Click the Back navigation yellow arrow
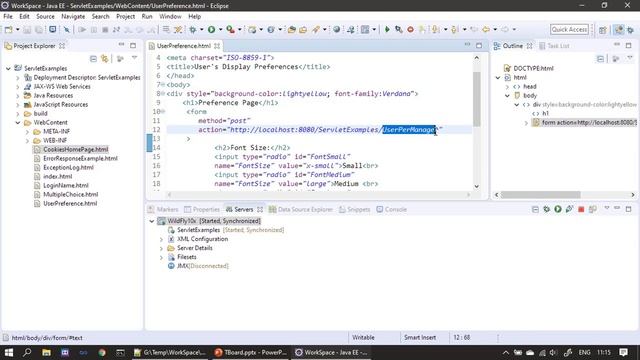Viewport: 640px width, 360px height. click(486, 29)
